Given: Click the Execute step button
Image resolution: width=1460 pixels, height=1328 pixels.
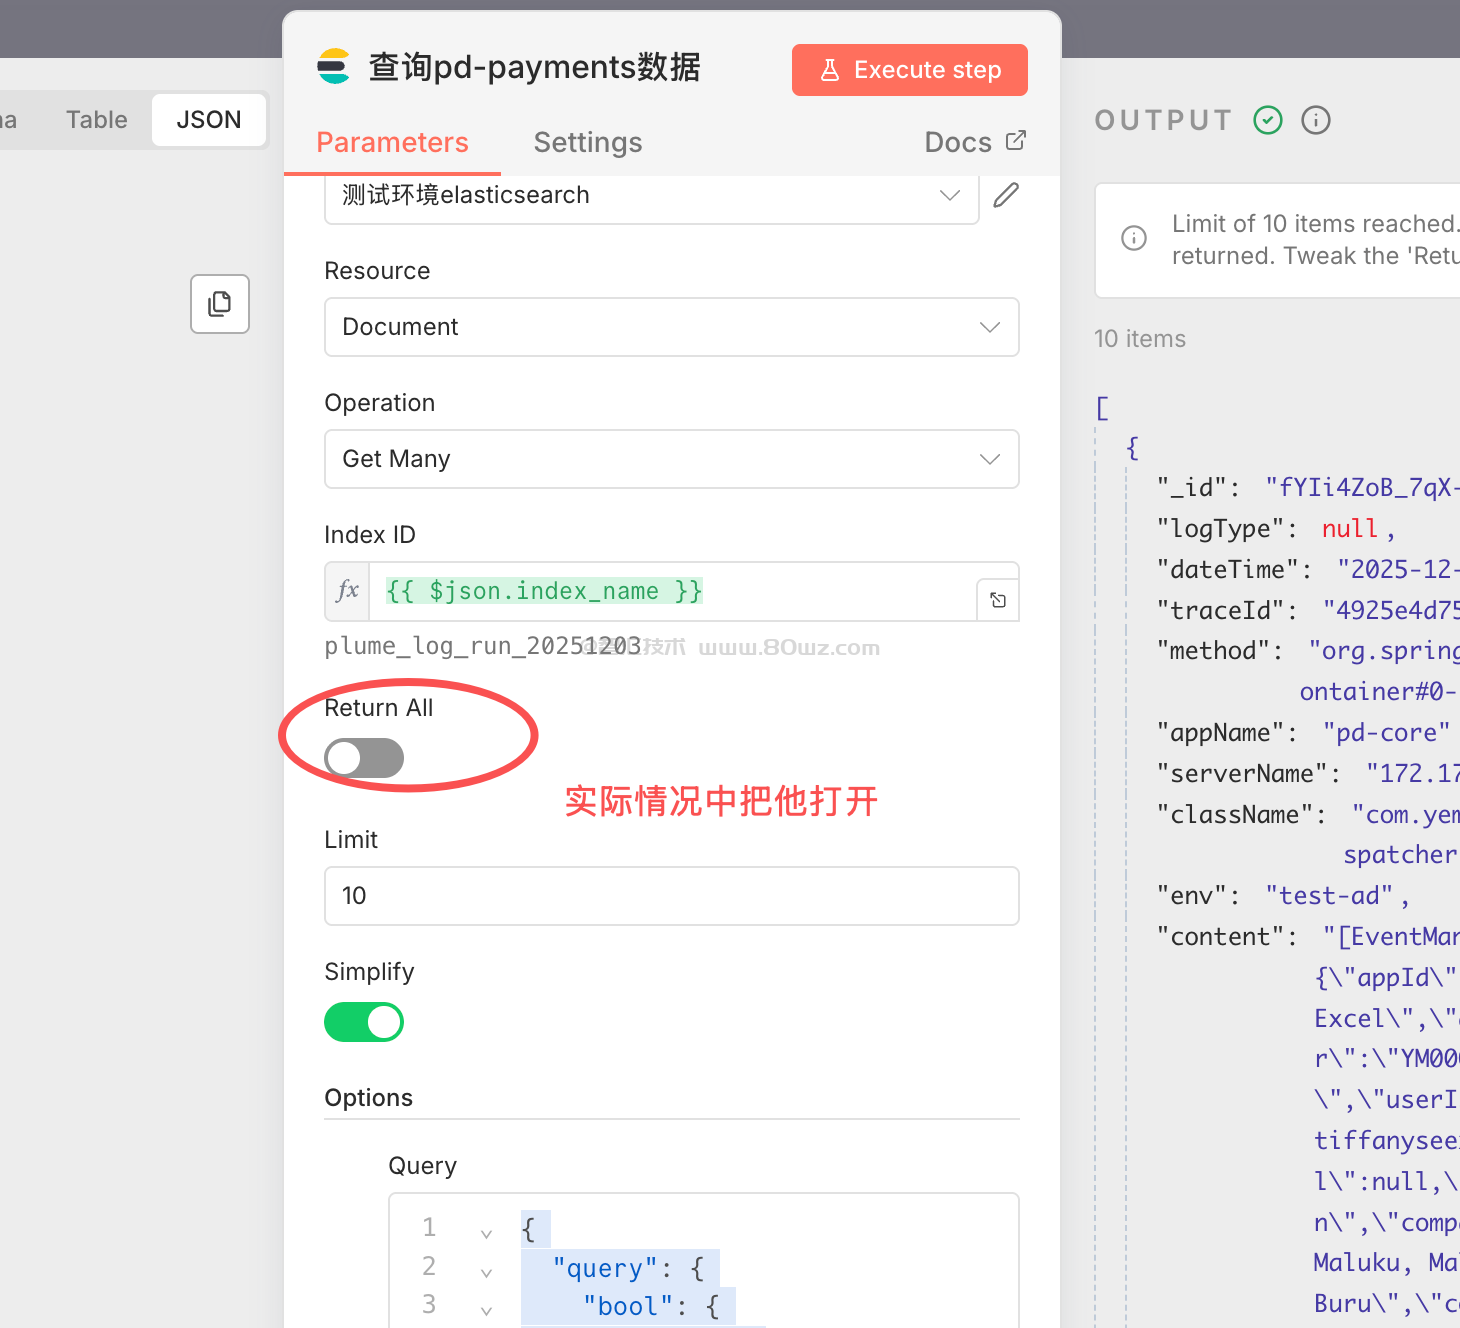Looking at the screenshot, I should click(x=909, y=70).
